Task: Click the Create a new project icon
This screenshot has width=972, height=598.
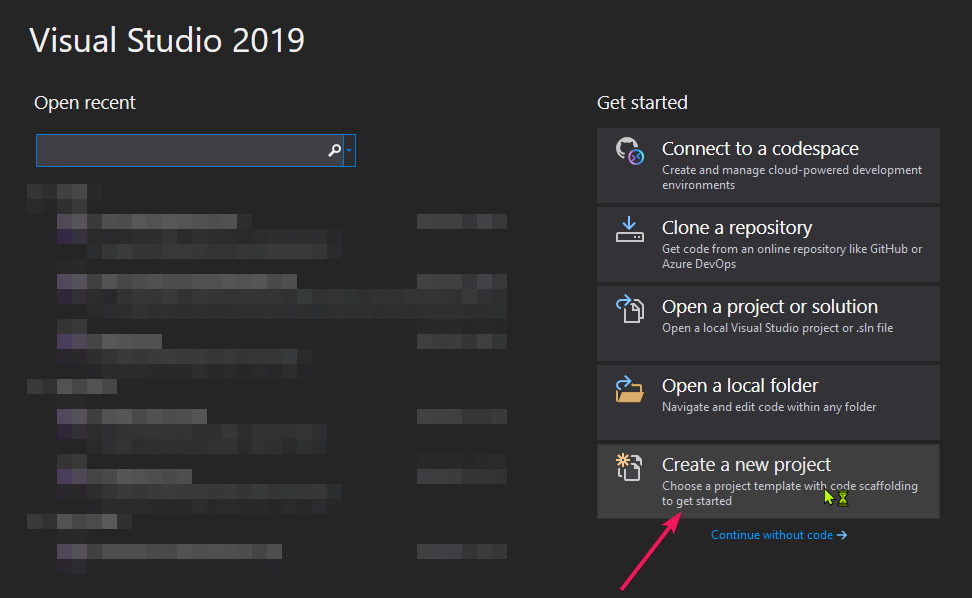Action: 629,467
